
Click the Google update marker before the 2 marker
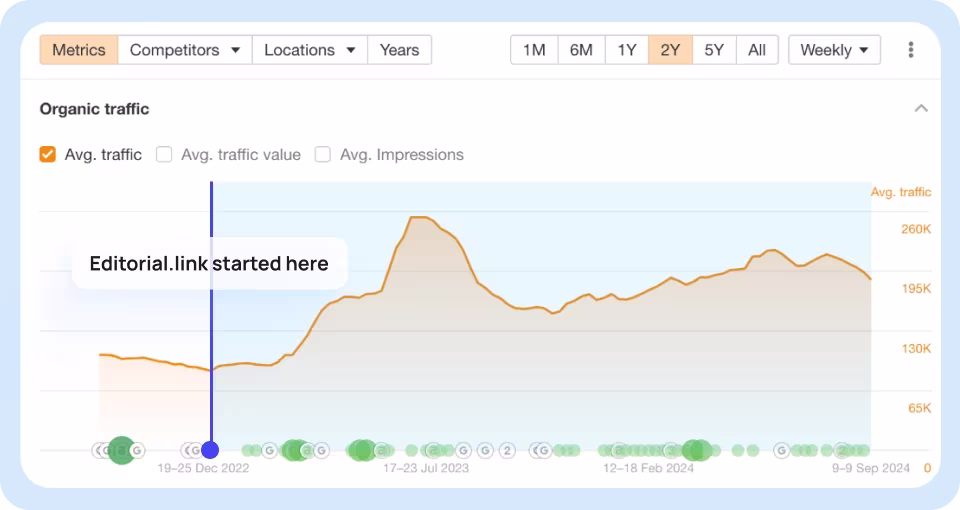[x=485, y=450]
